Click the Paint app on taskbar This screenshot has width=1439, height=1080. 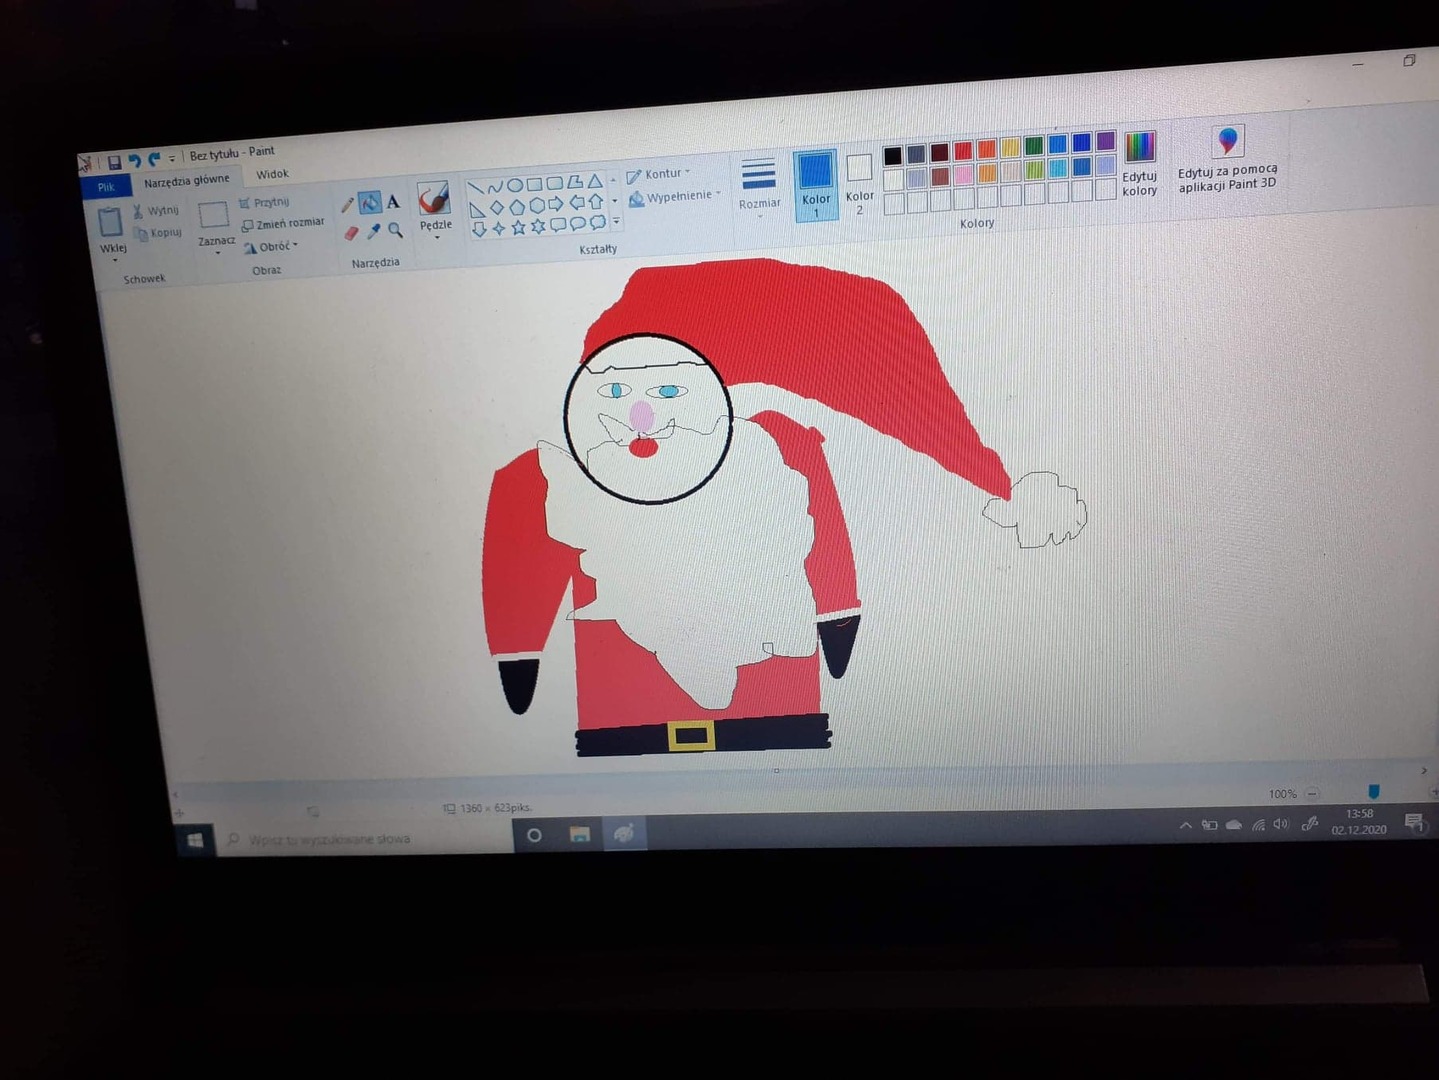(624, 833)
